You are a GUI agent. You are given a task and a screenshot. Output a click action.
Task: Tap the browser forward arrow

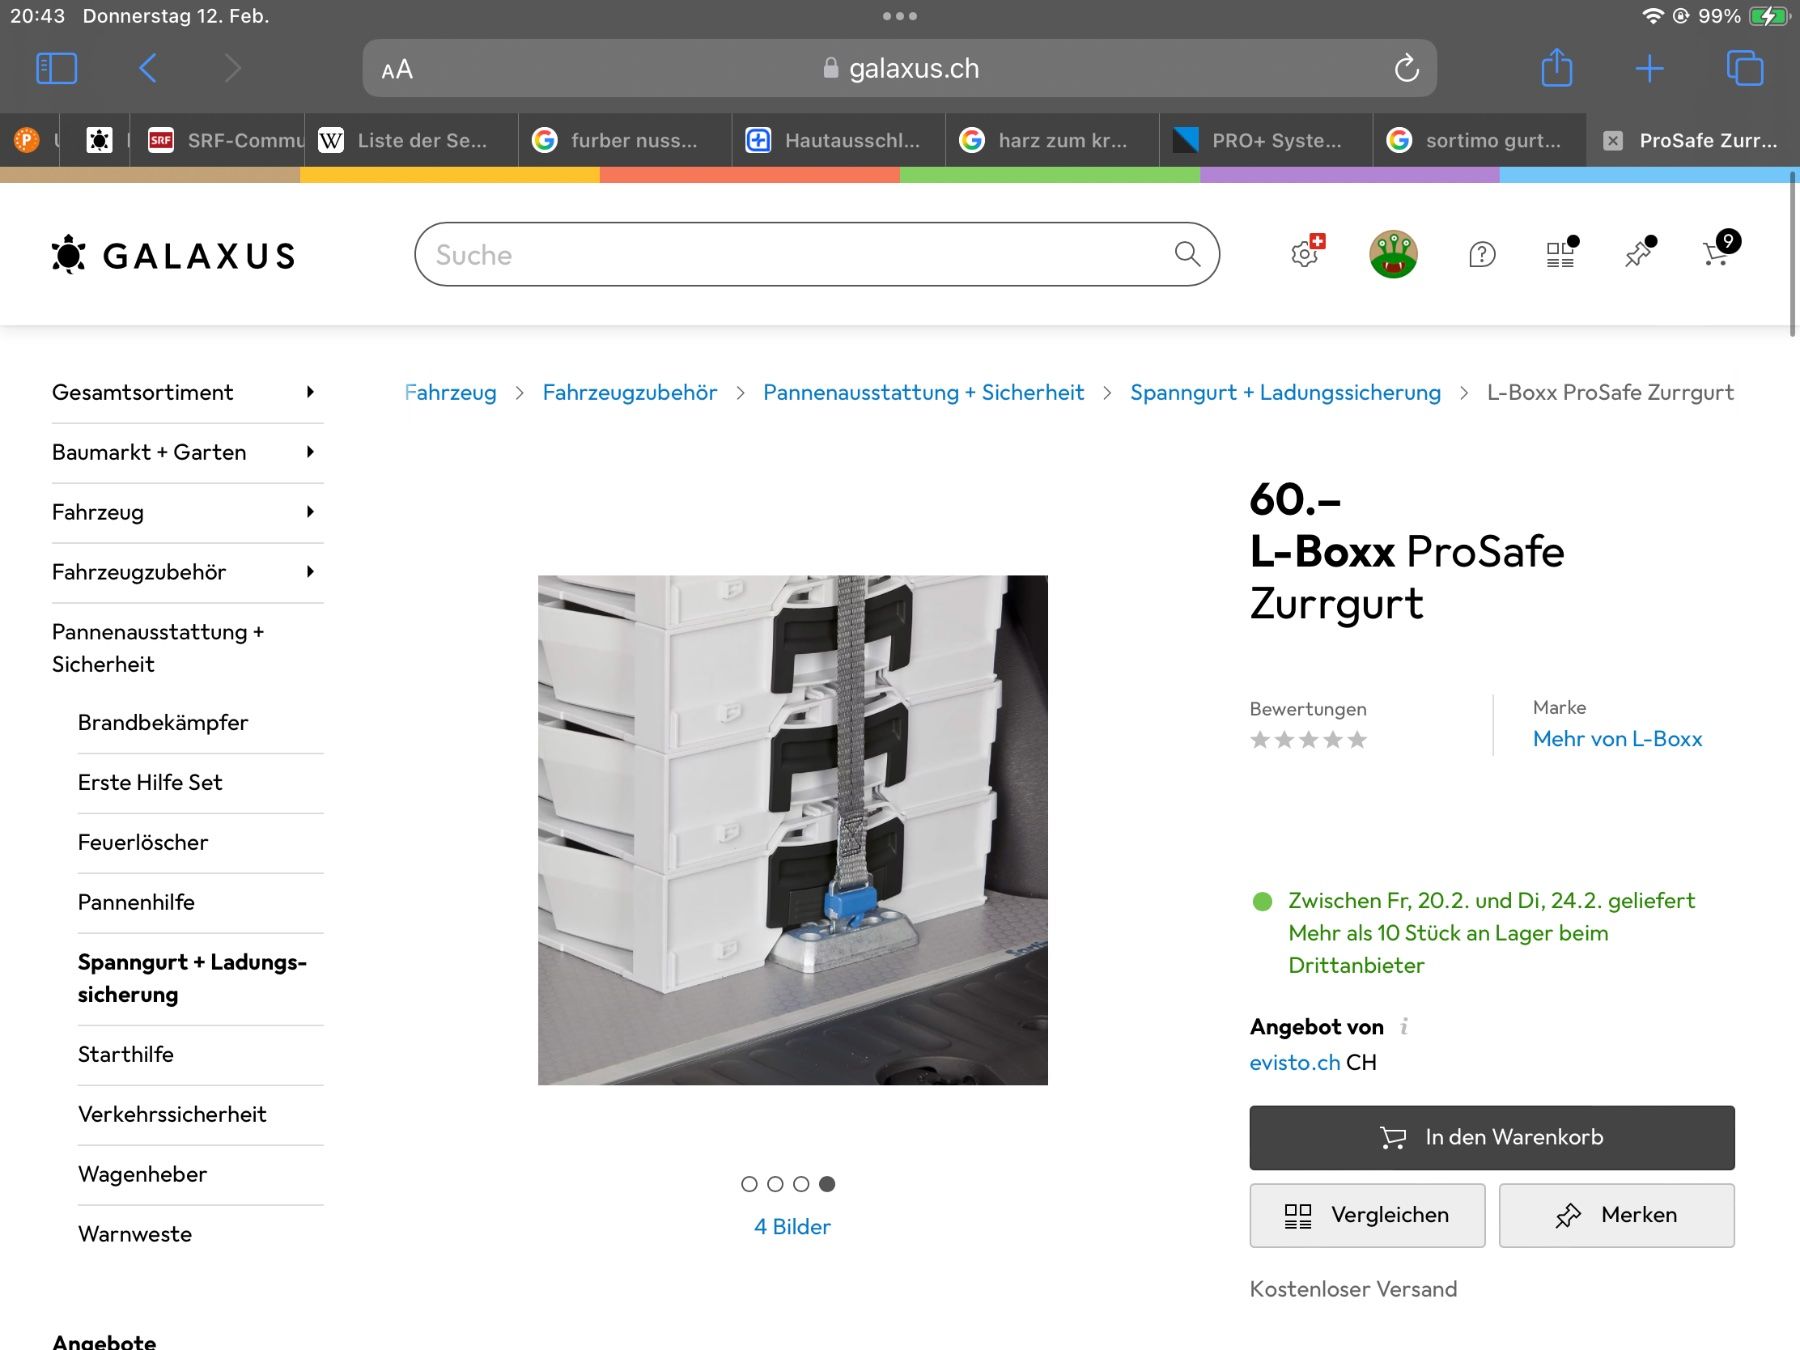232,68
